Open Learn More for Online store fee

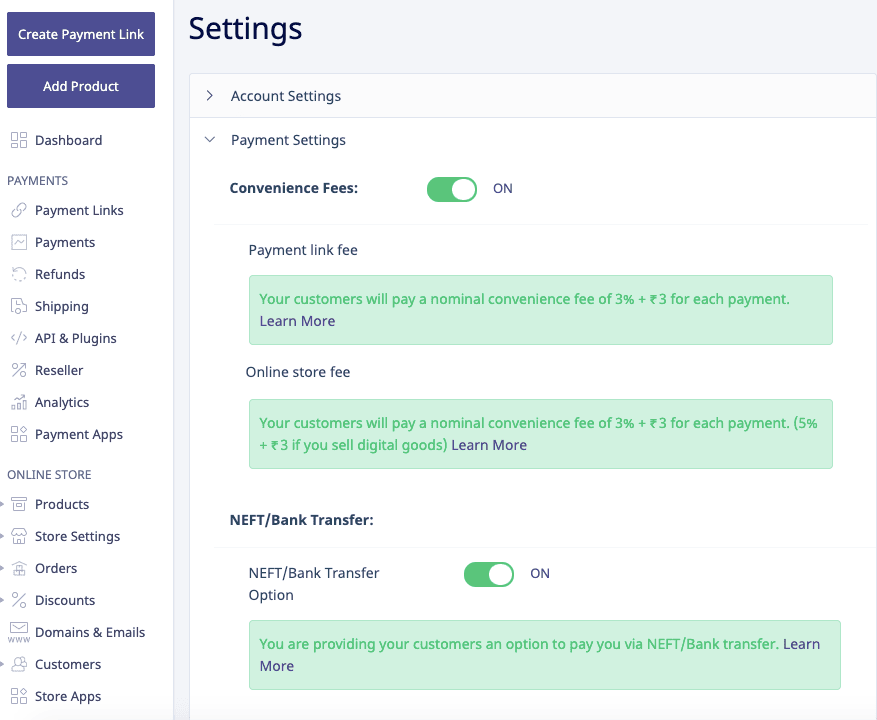tap(489, 445)
